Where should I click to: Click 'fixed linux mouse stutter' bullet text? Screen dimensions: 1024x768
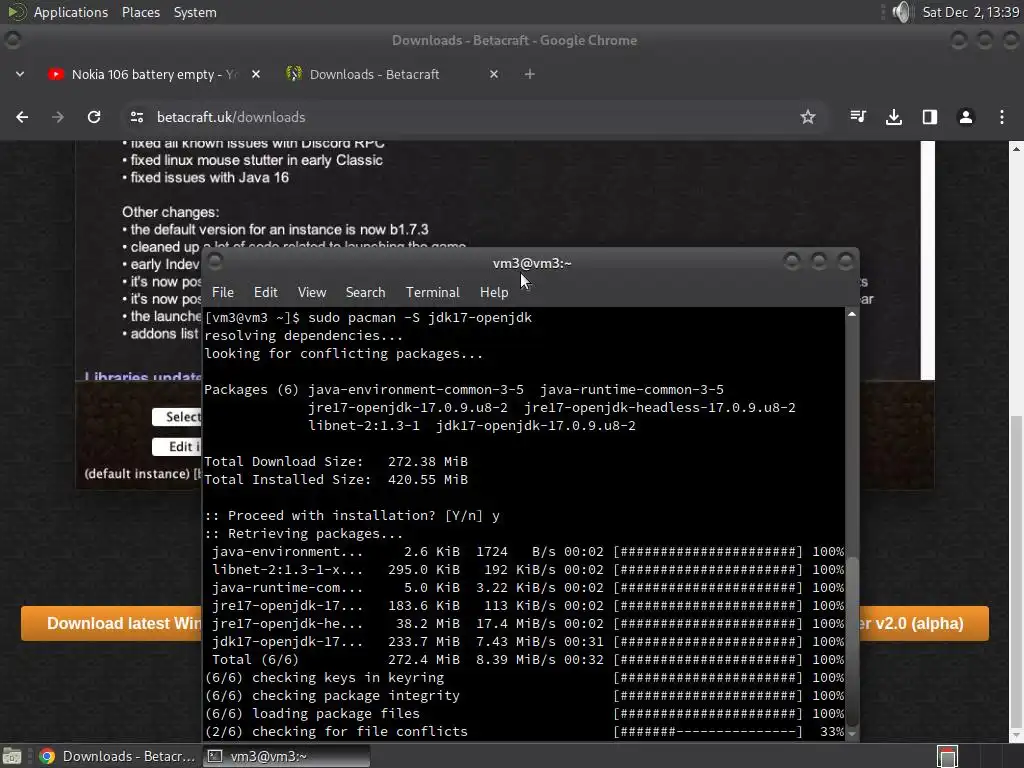coord(256,161)
